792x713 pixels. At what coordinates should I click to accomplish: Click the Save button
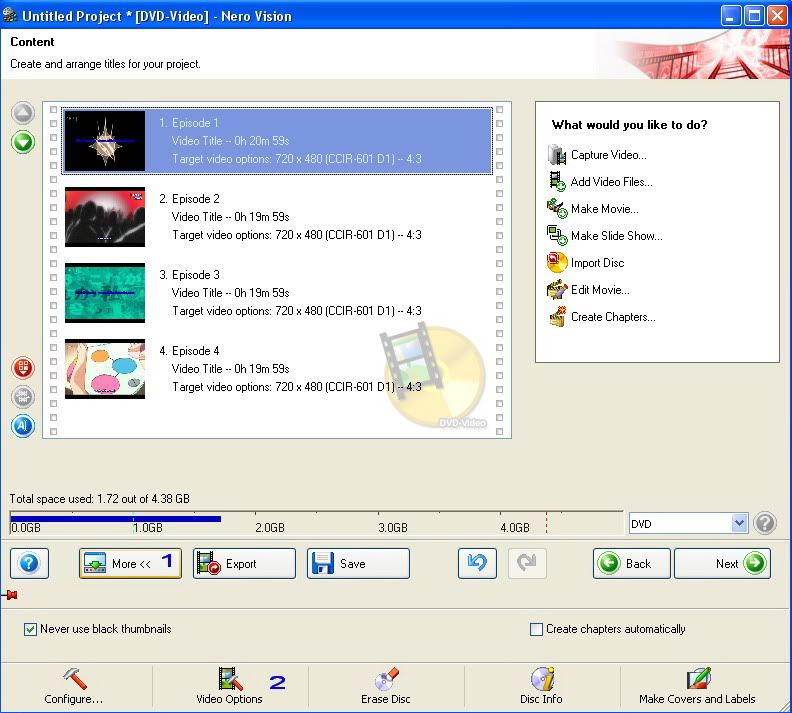pos(358,563)
